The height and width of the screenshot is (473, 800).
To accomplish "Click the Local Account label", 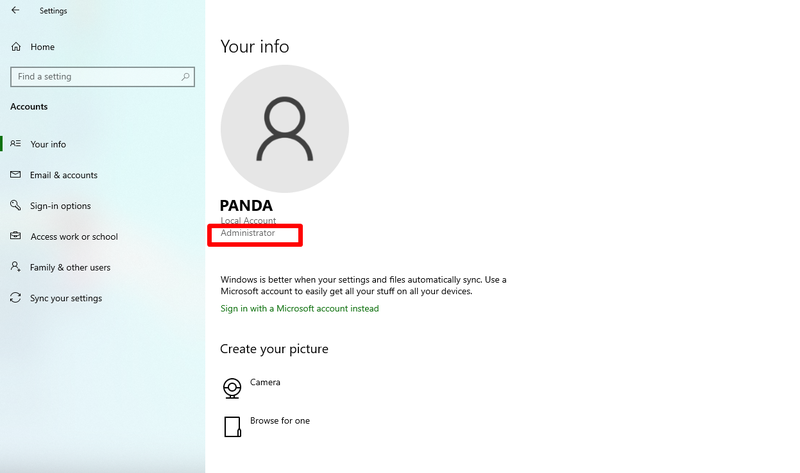I will [248, 221].
